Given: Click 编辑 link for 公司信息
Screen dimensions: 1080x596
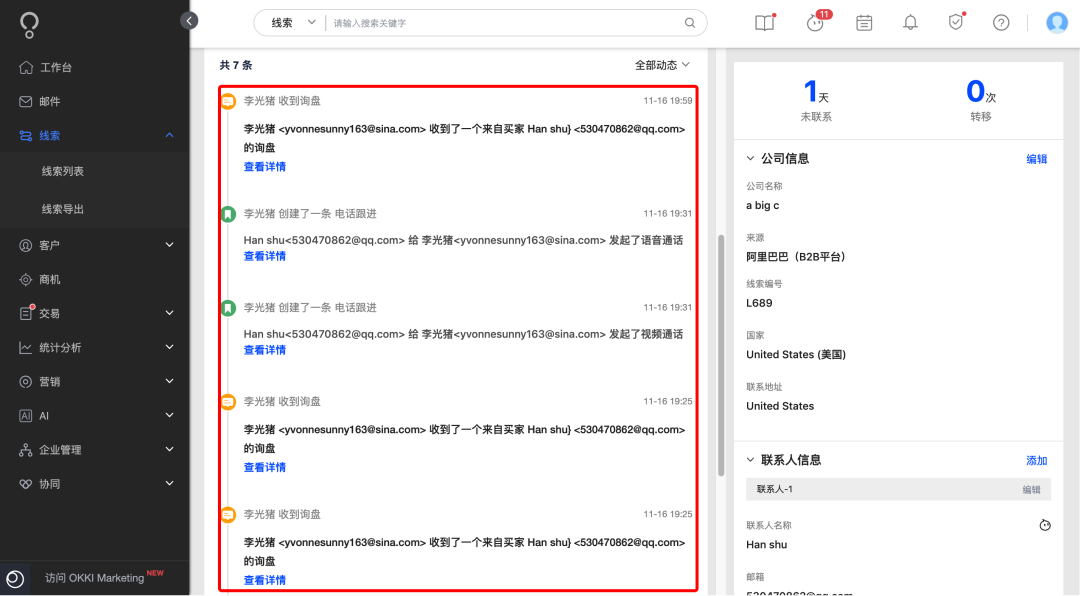Looking at the screenshot, I should coord(1037,159).
